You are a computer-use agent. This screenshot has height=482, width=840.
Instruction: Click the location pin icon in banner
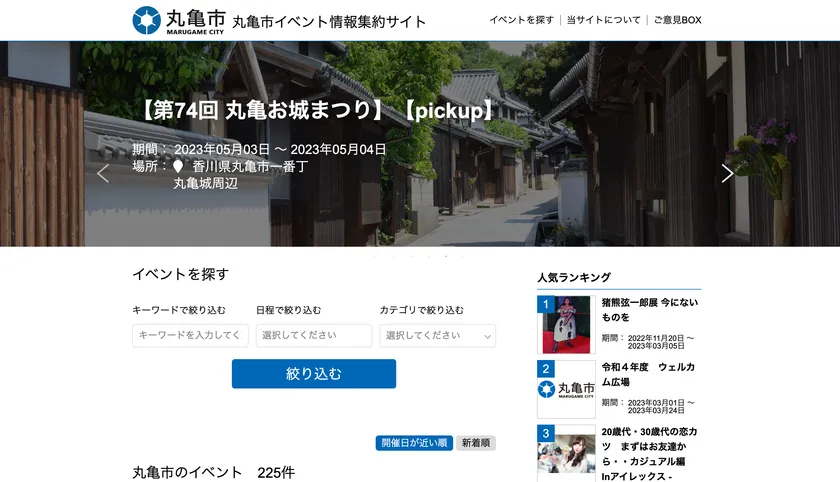click(x=178, y=167)
